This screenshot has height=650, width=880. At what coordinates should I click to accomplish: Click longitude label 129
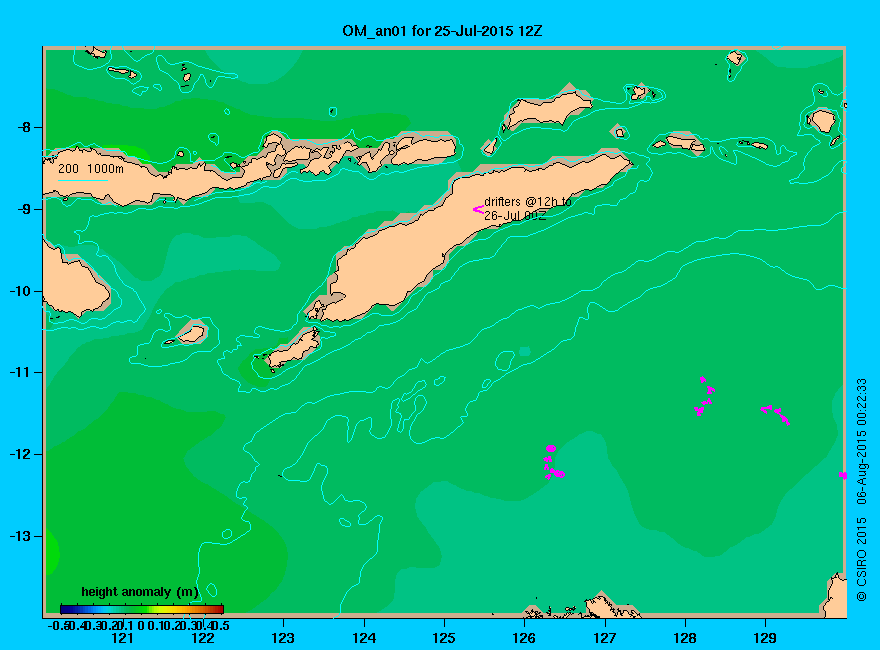point(765,638)
